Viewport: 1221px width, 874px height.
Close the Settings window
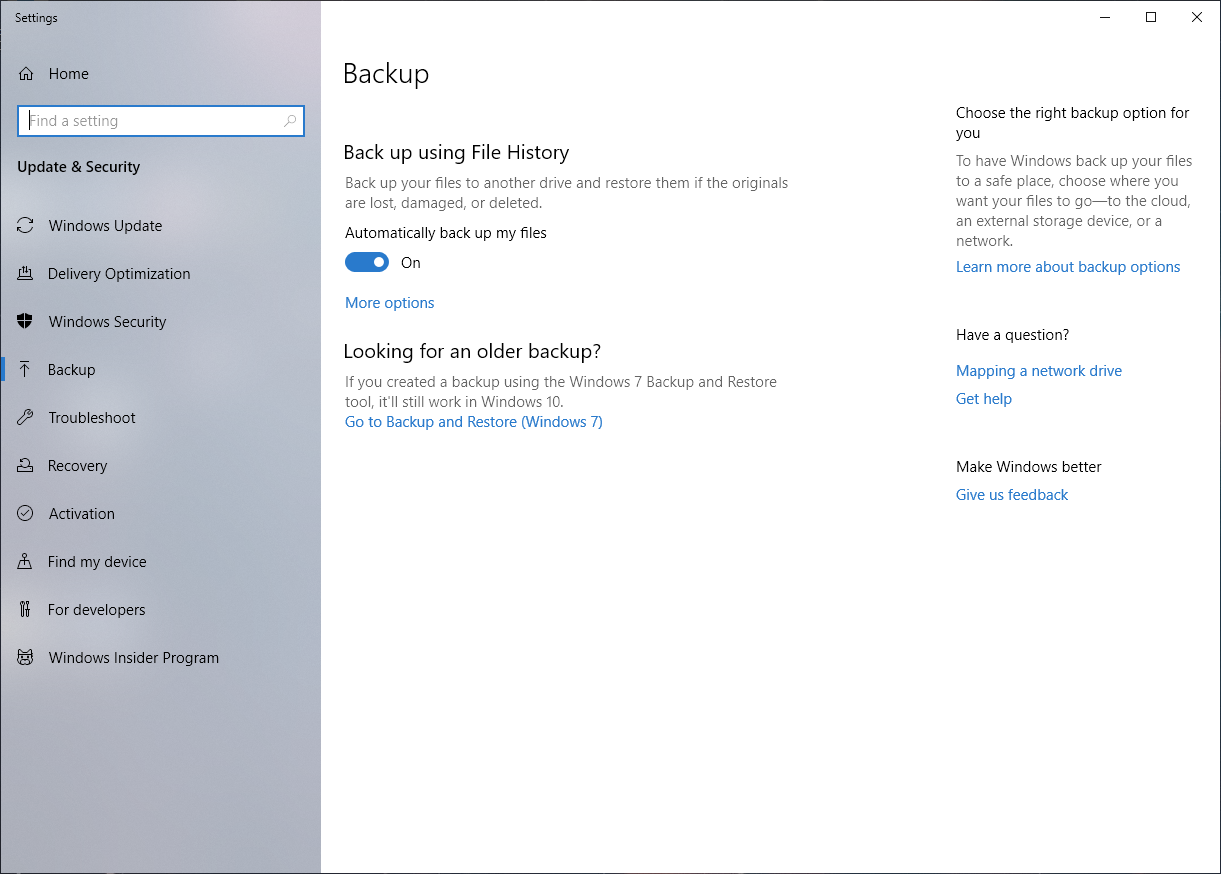pyautogui.click(x=1197, y=17)
